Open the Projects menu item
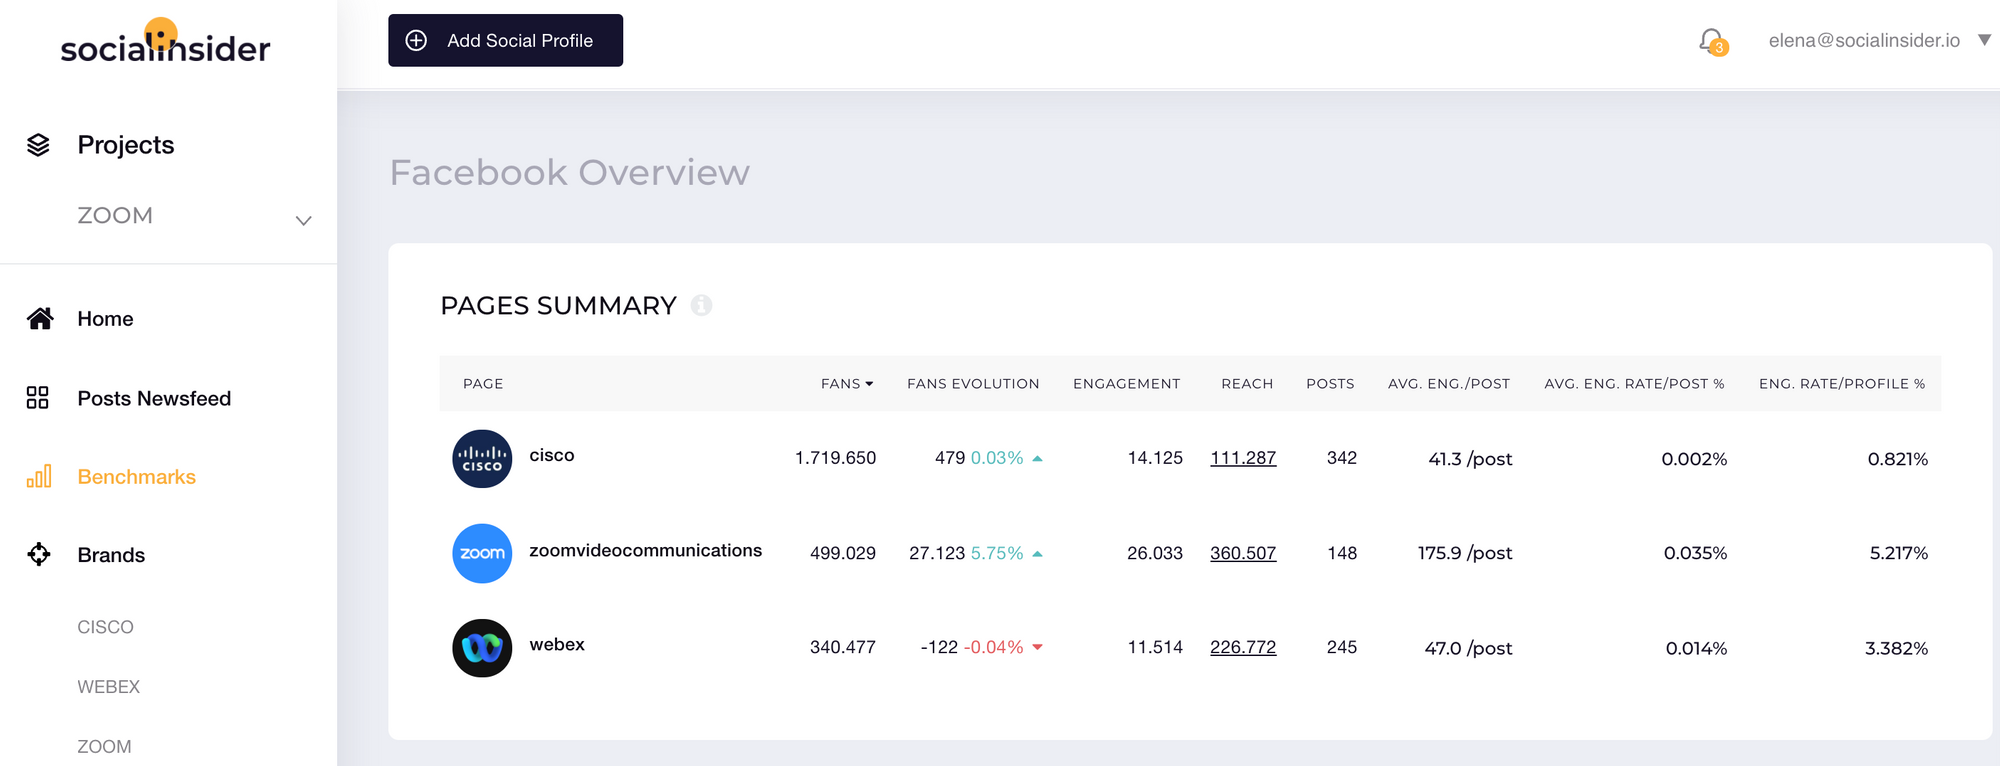 [126, 145]
